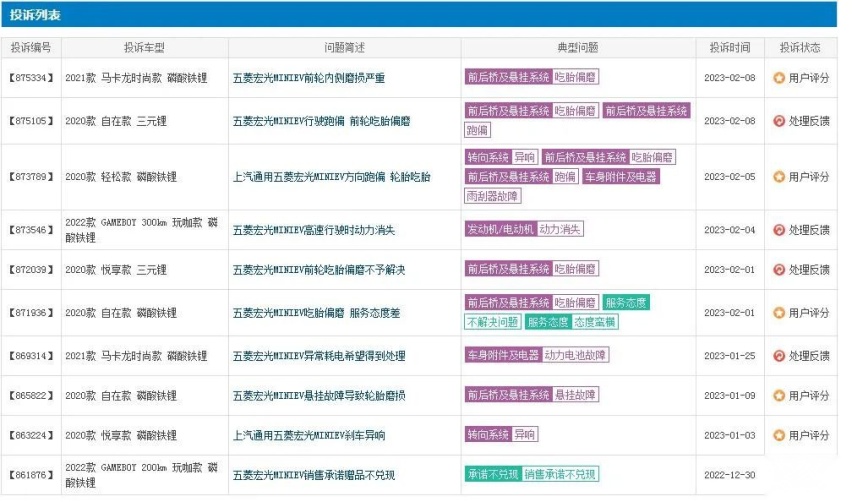Open complaint 五菱宏光MINIEV前轮内侧磨损严重
Image resolution: width=852 pixels, height=502 pixels.
point(309,78)
